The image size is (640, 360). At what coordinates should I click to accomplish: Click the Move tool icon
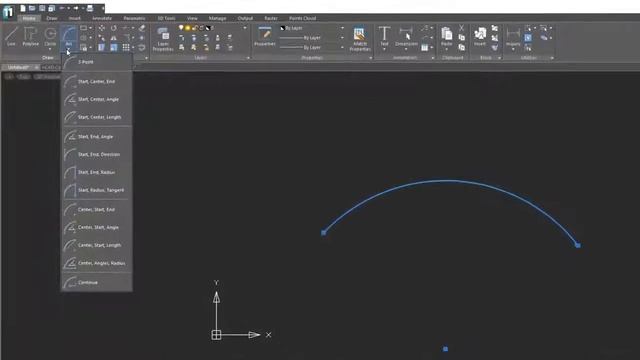(x=102, y=28)
